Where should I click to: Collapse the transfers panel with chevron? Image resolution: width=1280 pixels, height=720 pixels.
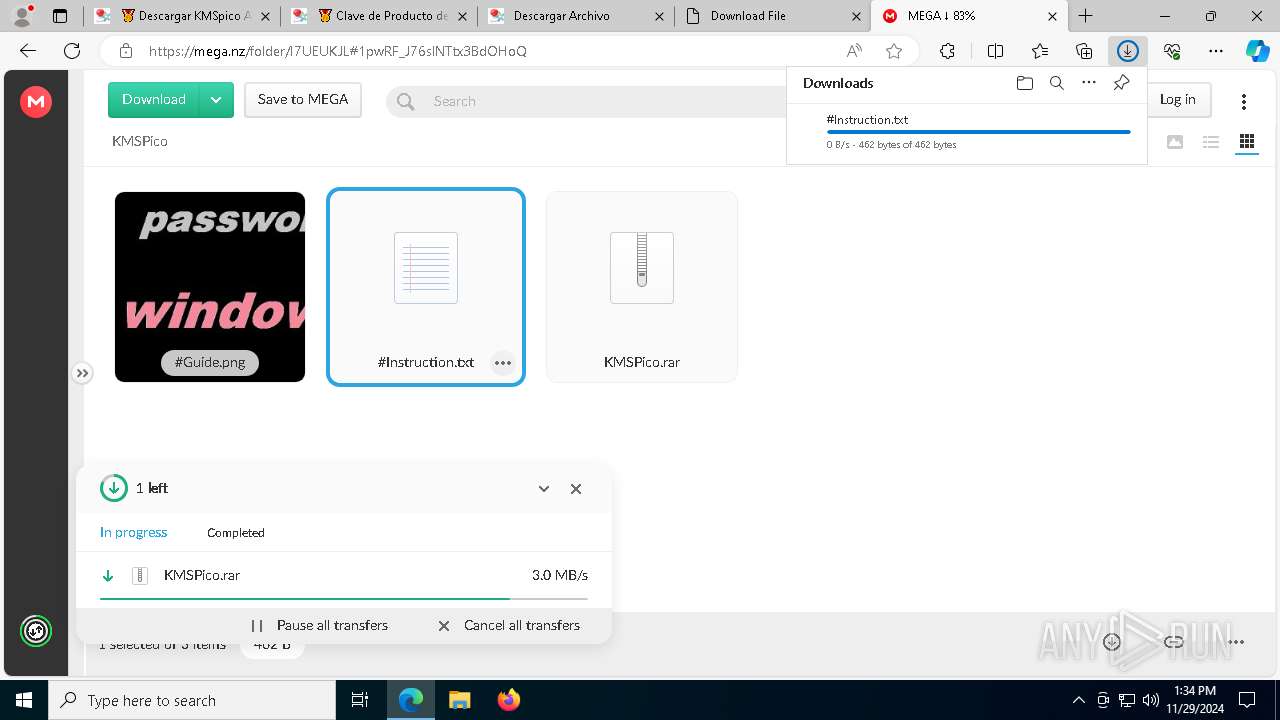[544, 489]
